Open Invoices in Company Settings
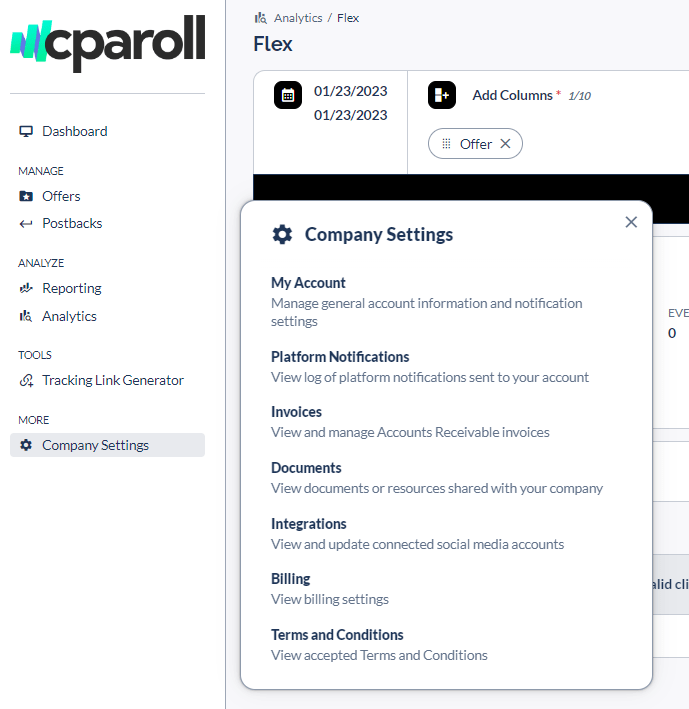The width and height of the screenshot is (689, 709). 296,412
